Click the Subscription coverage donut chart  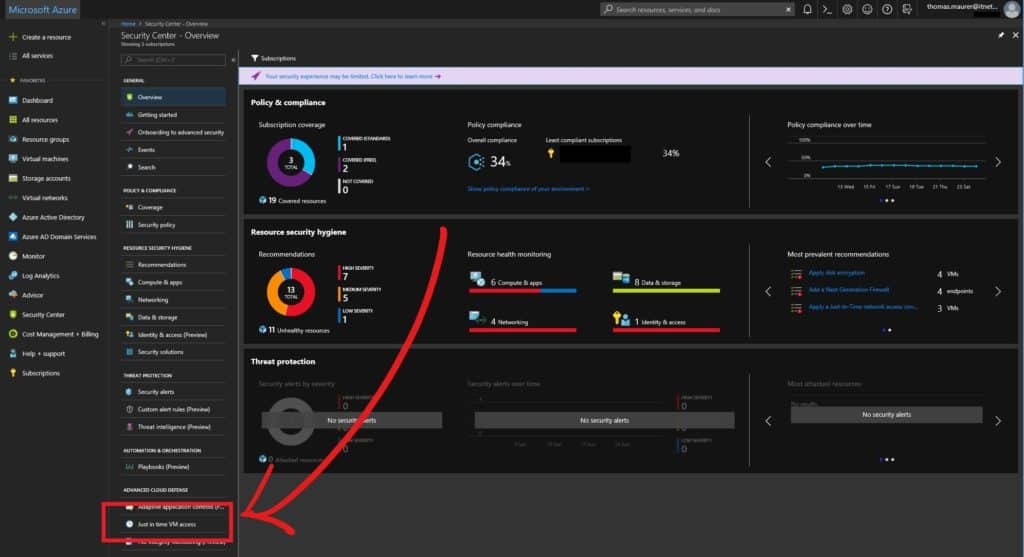(x=291, y=163)
